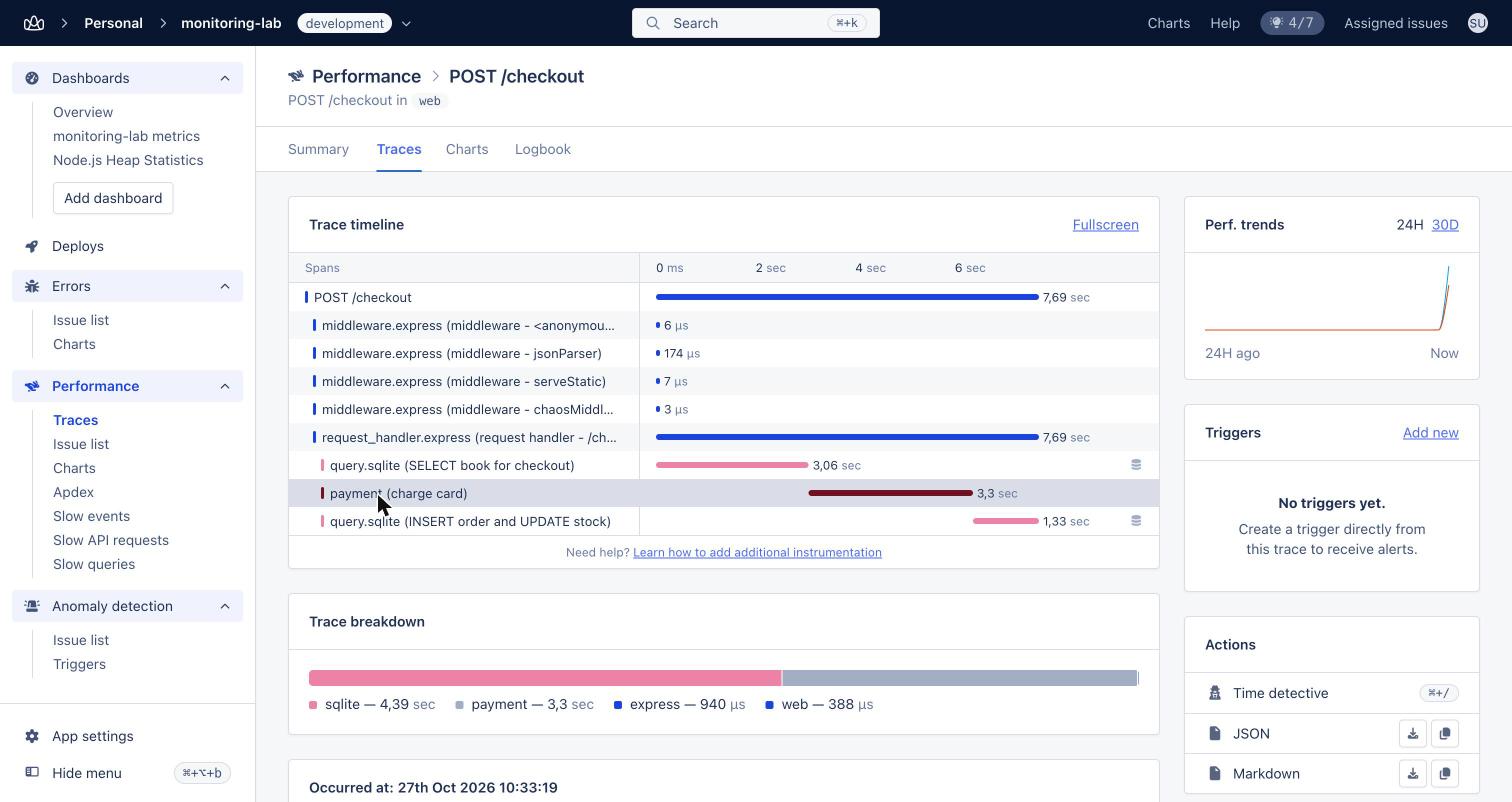The height and width of the screenshot is (802, 1512).
Task: Open the 4/7 lightbulb progress badge
Action: (1292, 23)
